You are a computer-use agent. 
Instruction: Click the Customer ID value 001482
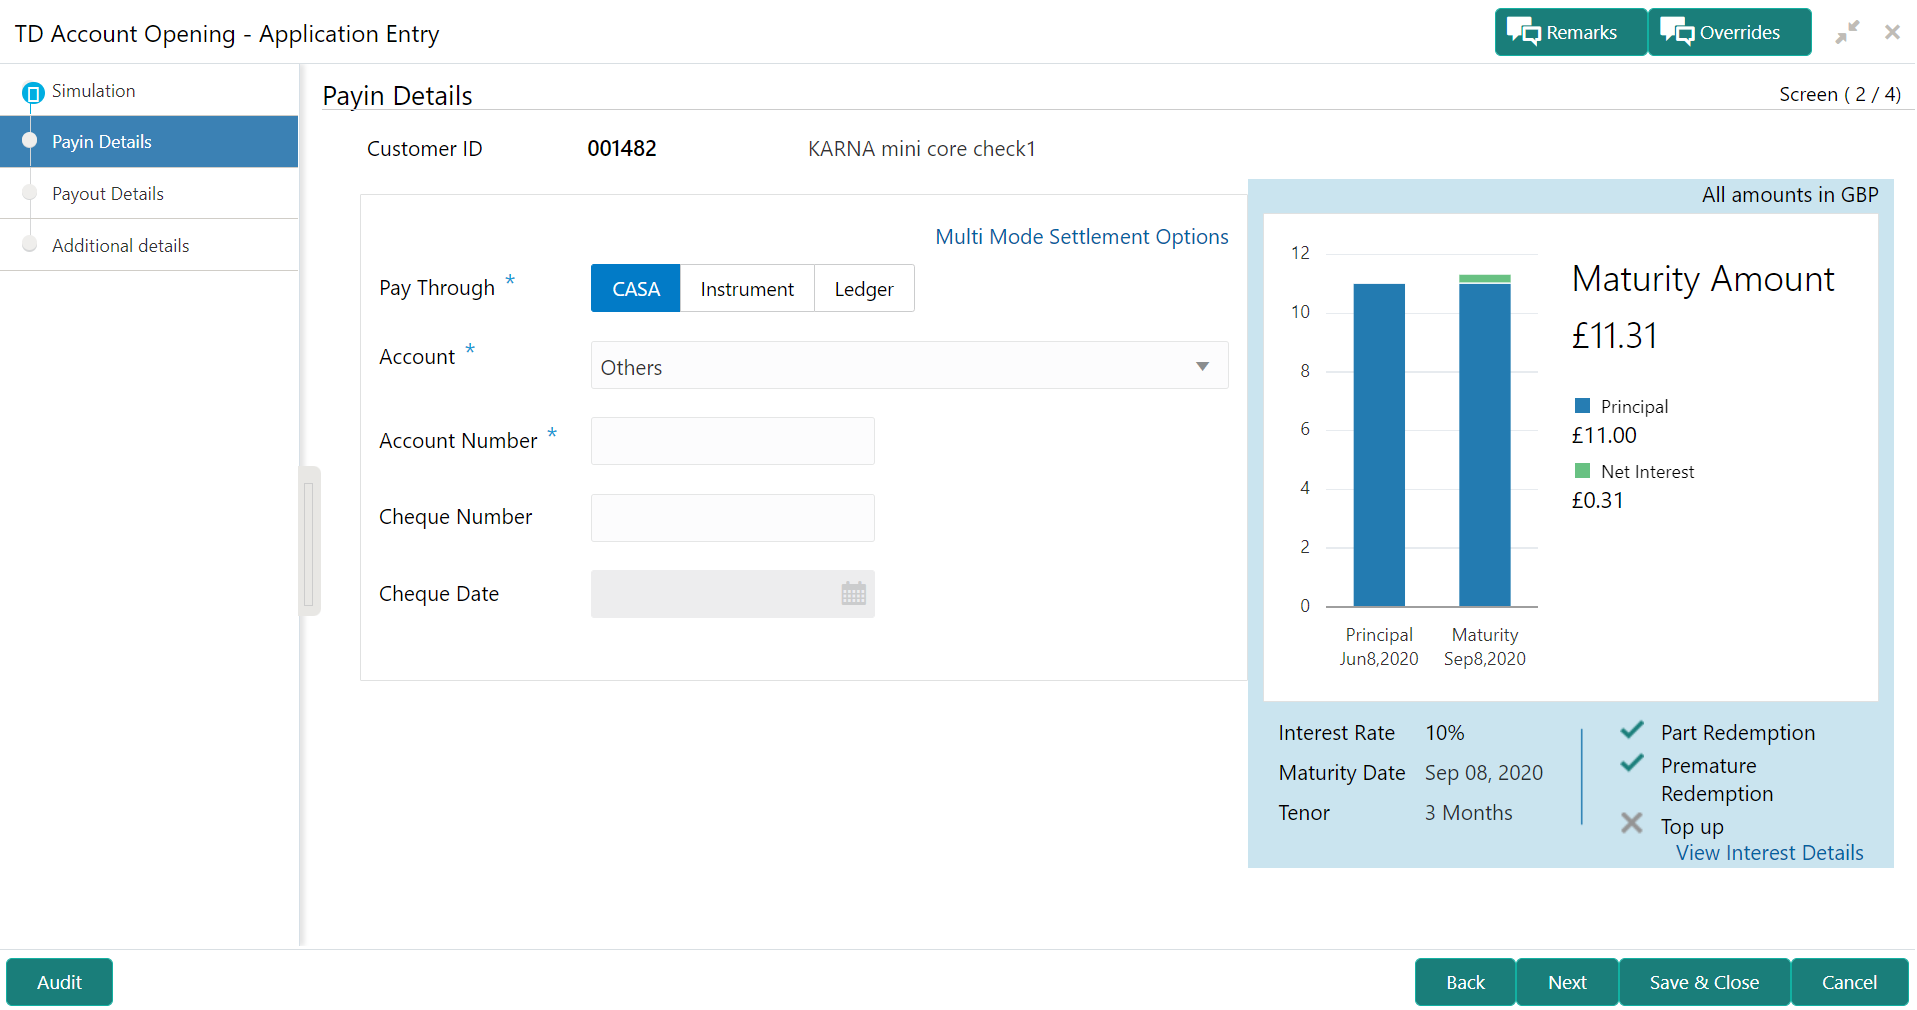tap(622, 149)
